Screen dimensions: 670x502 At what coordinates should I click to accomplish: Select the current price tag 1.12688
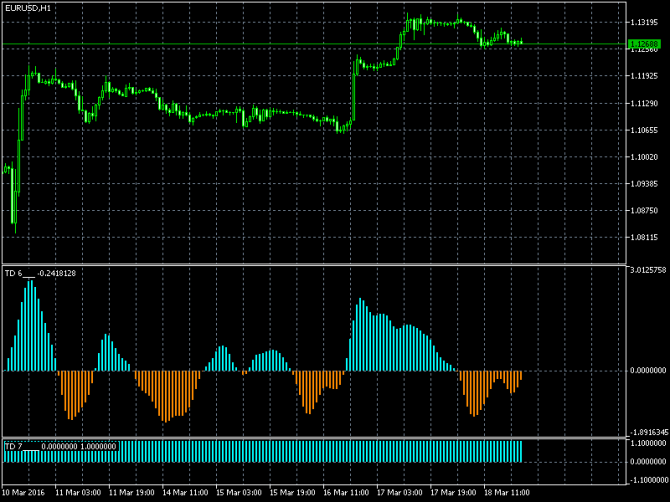click(x=645, y=44)
